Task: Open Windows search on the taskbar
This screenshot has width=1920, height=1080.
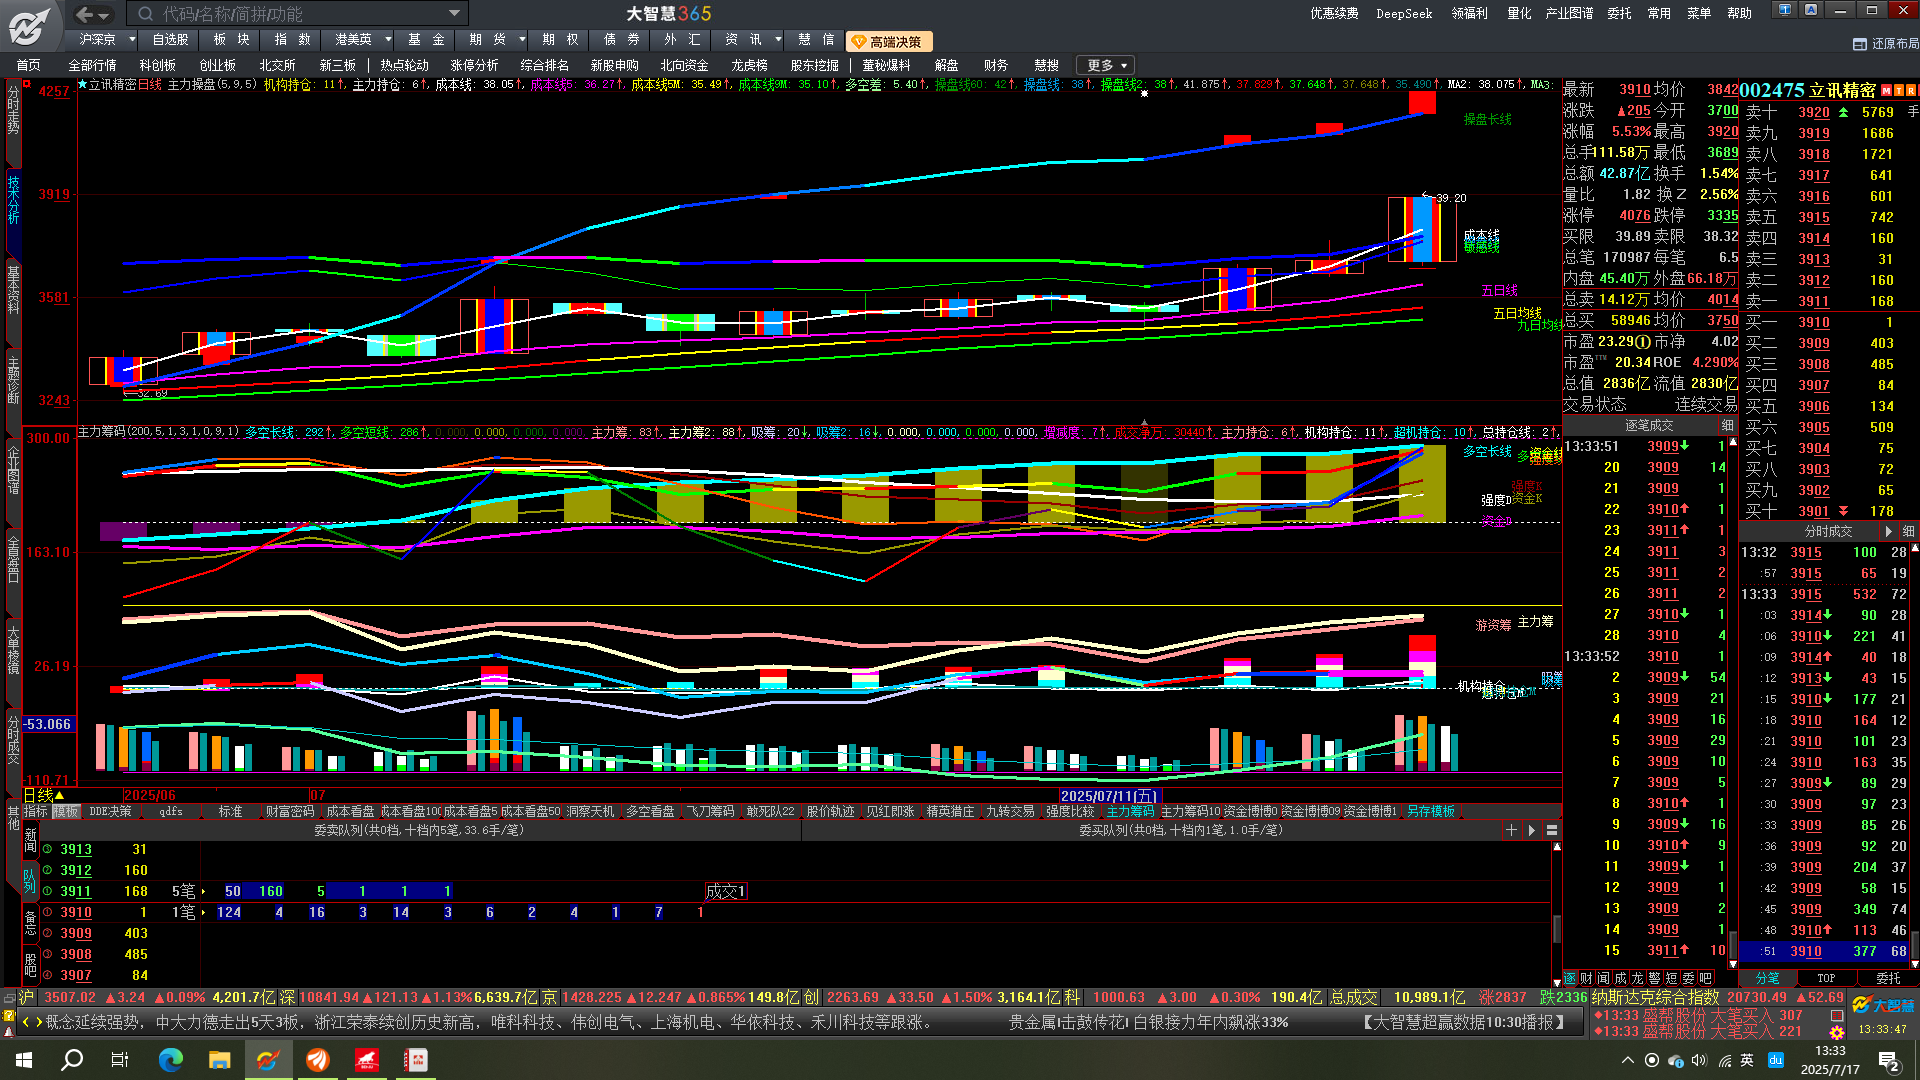Action: [72, 1059]
